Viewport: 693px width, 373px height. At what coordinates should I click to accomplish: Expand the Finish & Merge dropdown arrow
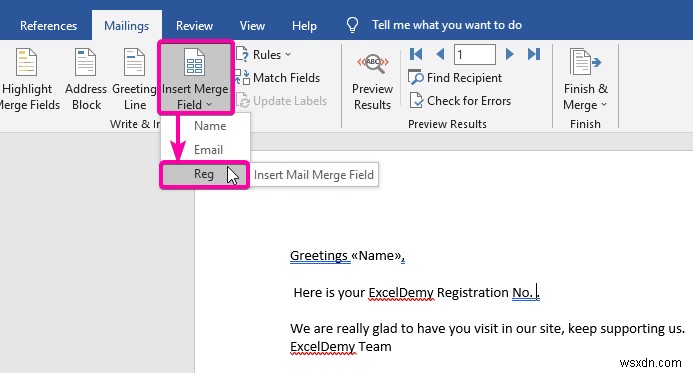pos(604,105)
